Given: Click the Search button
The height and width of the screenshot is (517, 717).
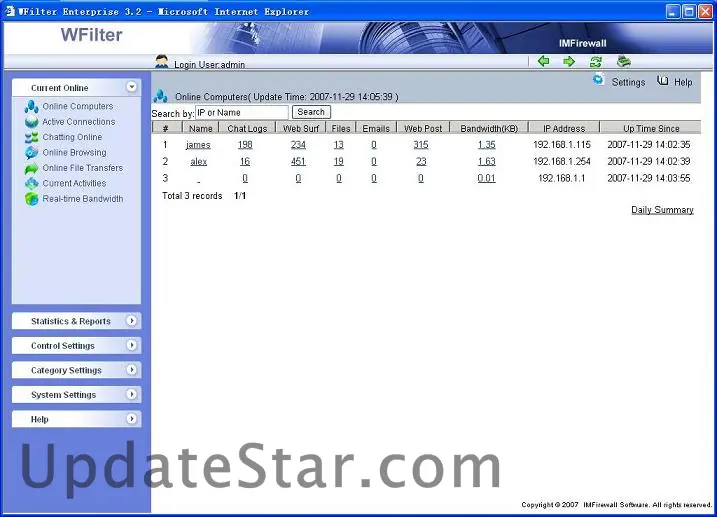Looking at the screenshot, I should 311,112.
